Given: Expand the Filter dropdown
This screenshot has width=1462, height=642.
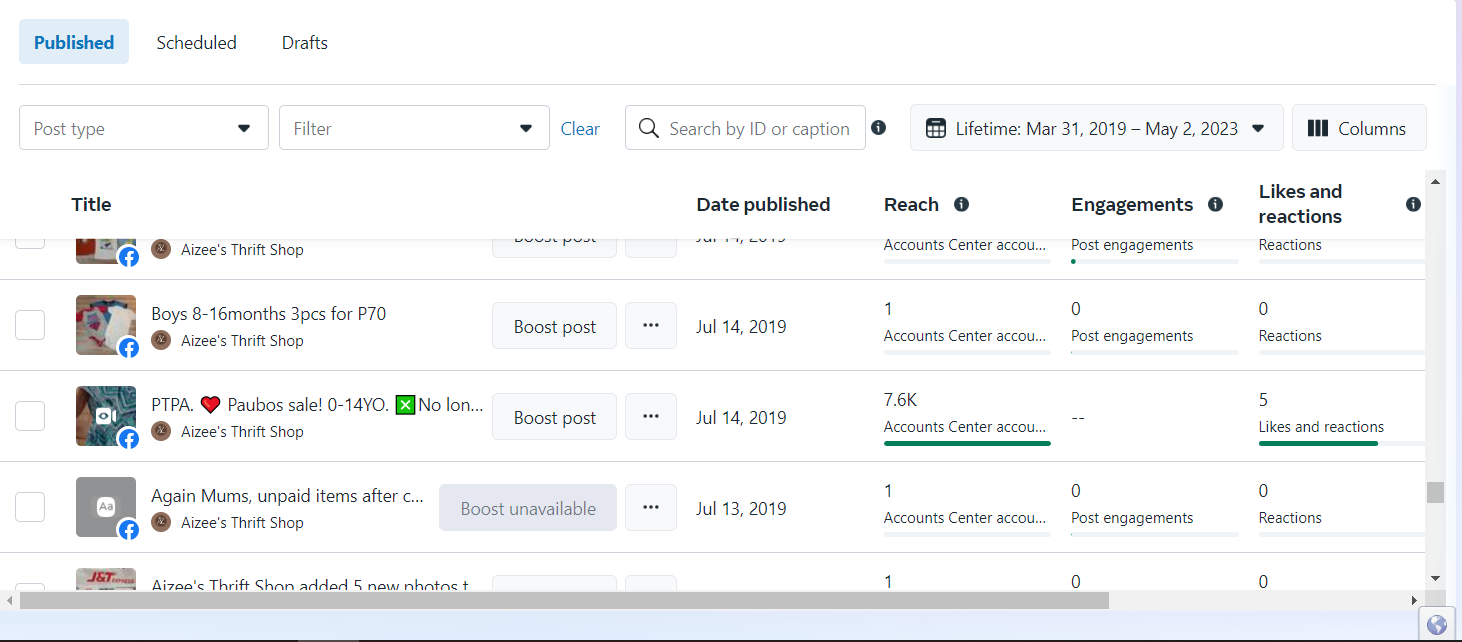Looking at the screenshot, I should point(413,128).
